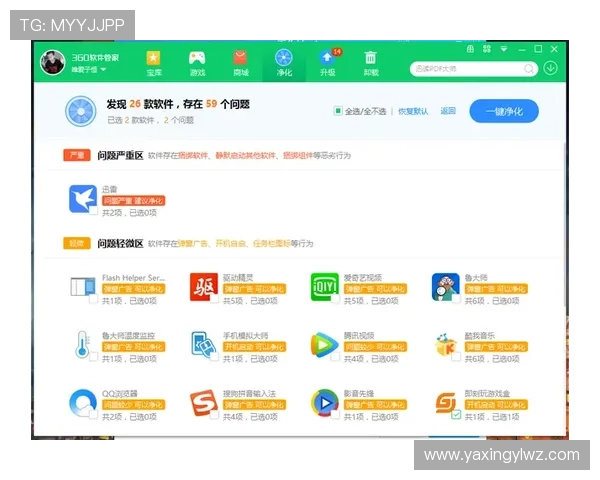The image size is (600, 480).
Task: Toggle the 全选/全不选 checkbox
Action: (338, 111)
